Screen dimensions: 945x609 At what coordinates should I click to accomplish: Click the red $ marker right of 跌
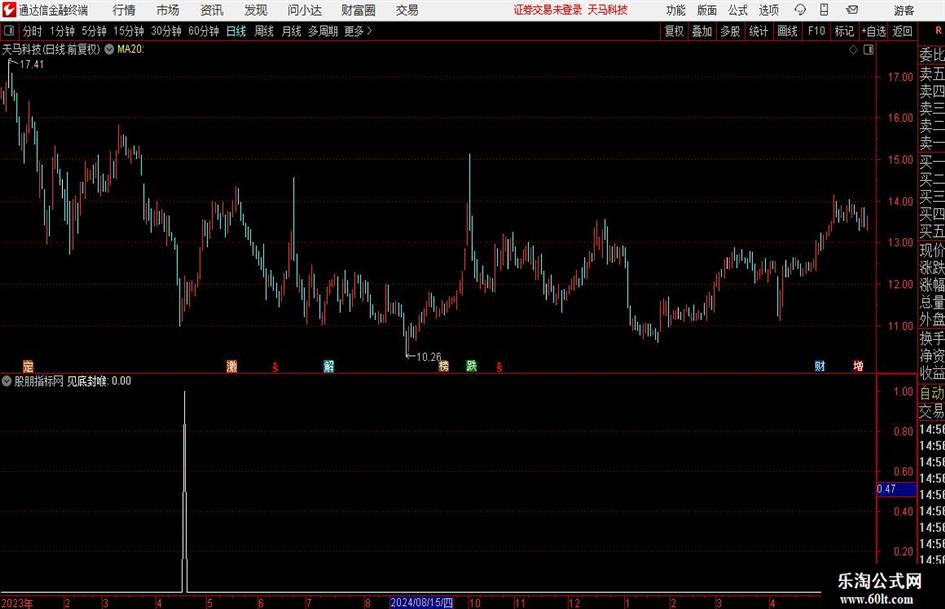499,367
